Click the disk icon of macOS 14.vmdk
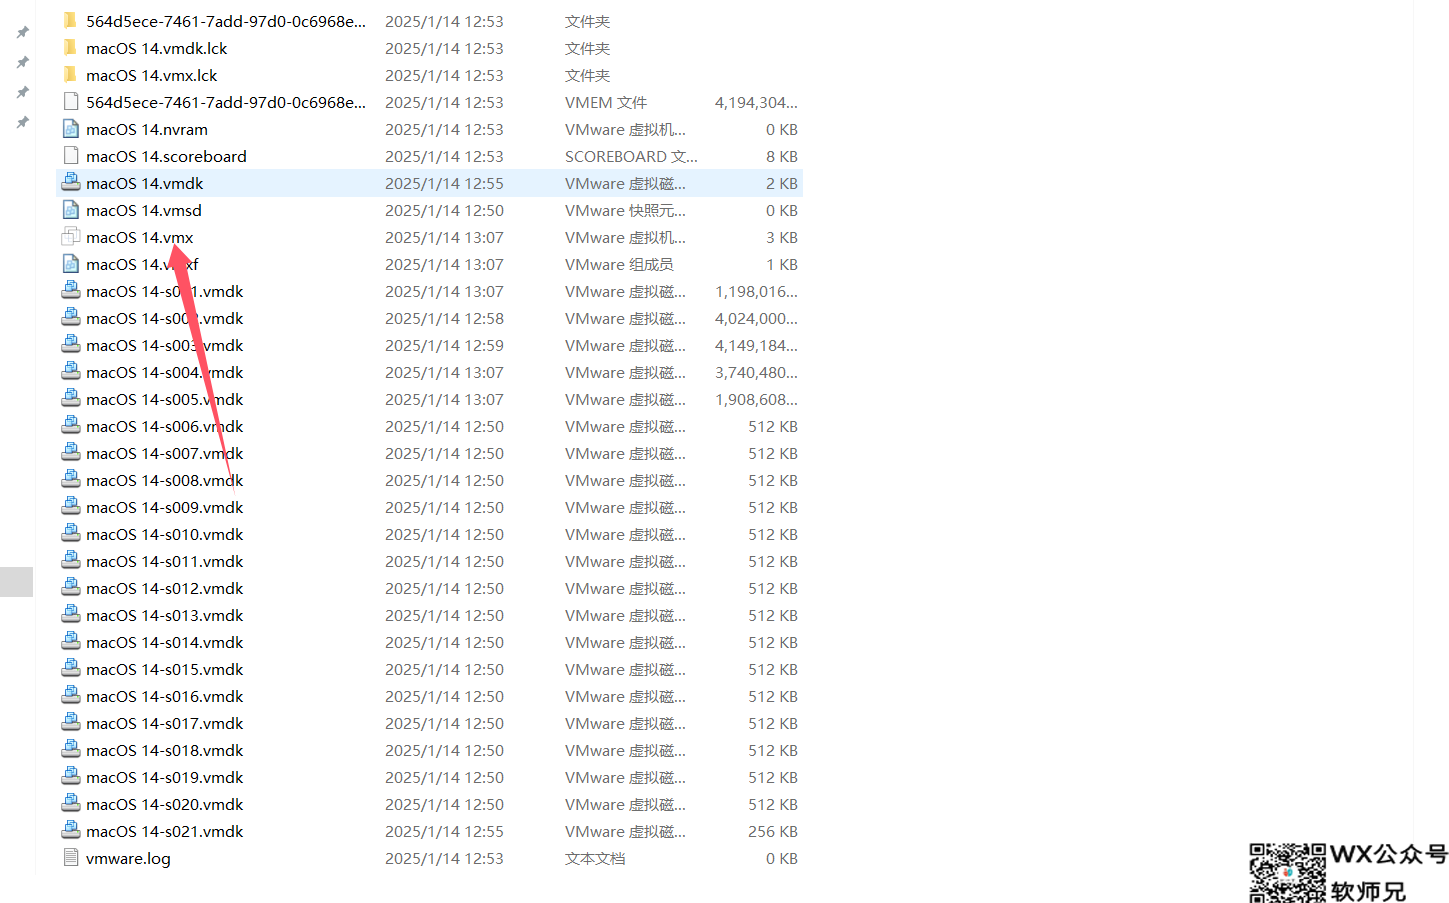This screenshot has width=1449, height=903. pyautogui.click(x=70, y=183)
